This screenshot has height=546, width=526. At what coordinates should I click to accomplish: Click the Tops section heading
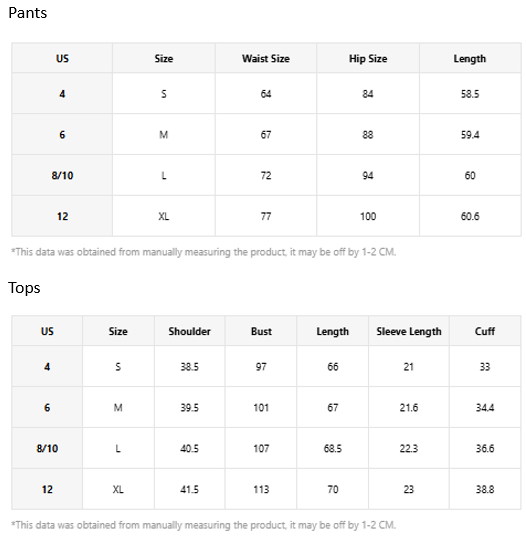tap(24, 288)
